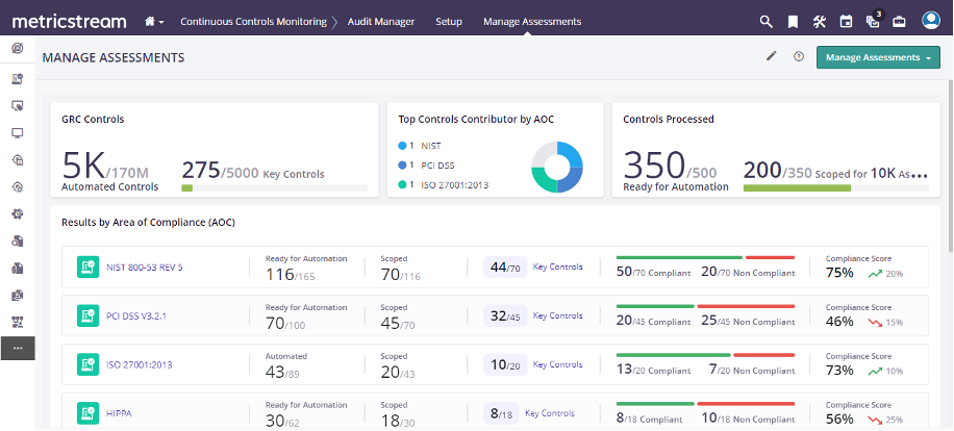Screen dimensions: 954x431
Task: Click the metricstream logo
Action: (69, 21)
